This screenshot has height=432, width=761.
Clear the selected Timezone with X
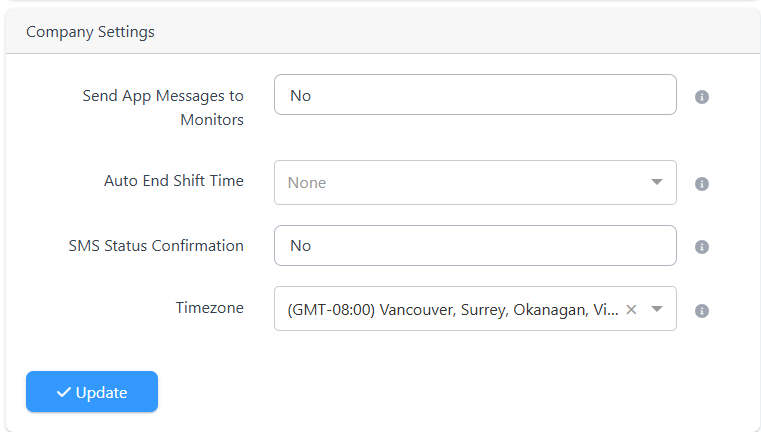tap(631, 309)
